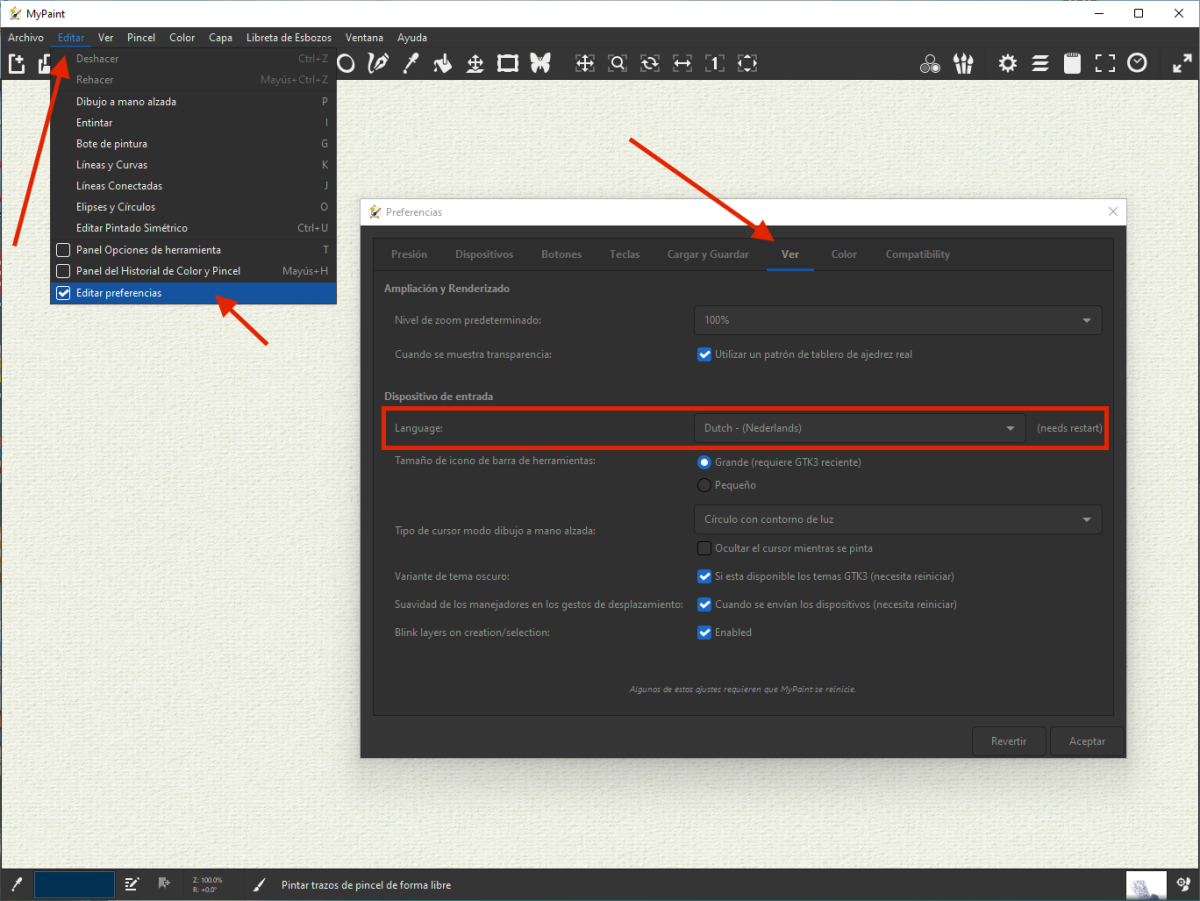This screenshot has width=1200, height=901.
Task: Open the brush settings gear icon
Action: [1007, 63]
